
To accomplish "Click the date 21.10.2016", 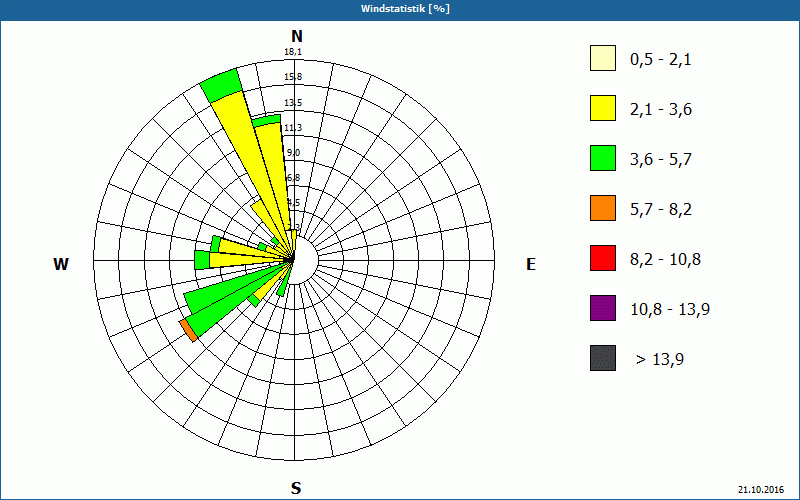I will point(761,489).
